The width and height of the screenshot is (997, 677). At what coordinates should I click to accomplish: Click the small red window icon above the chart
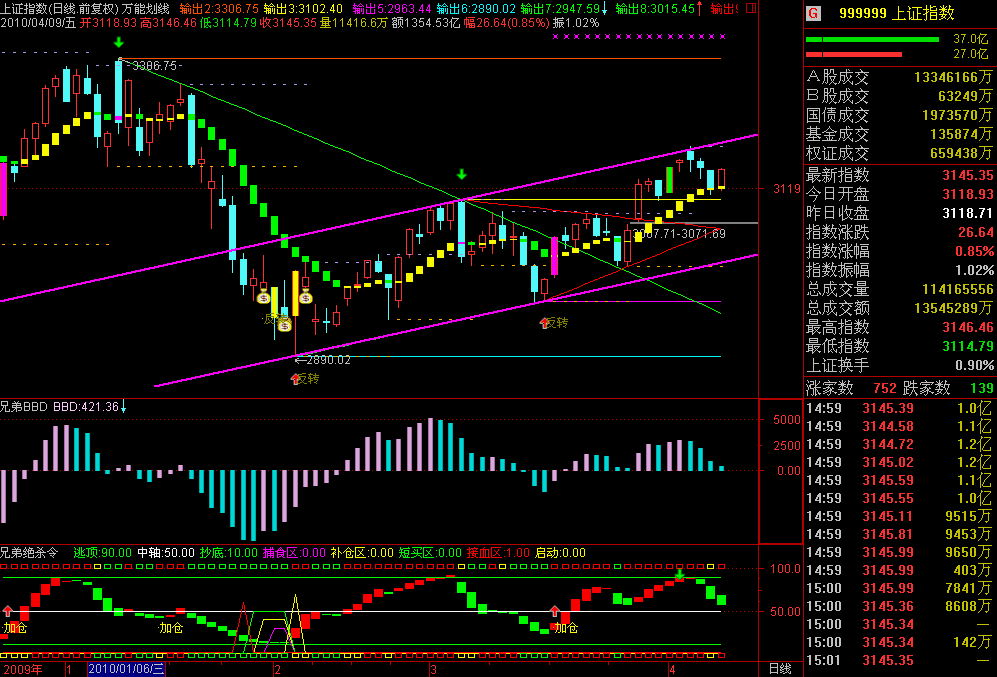pyautogui.click(x=751, y=8)
